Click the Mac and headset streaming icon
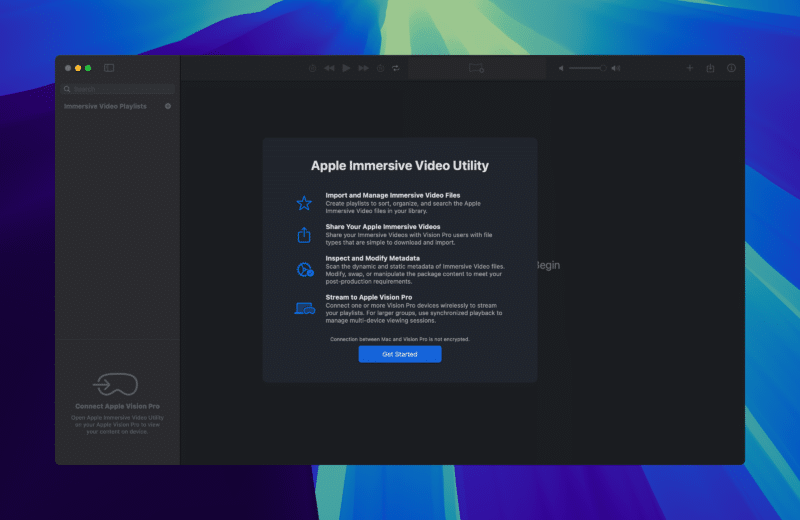Viewport: 800px width, 520px height. tap(305, 308)
